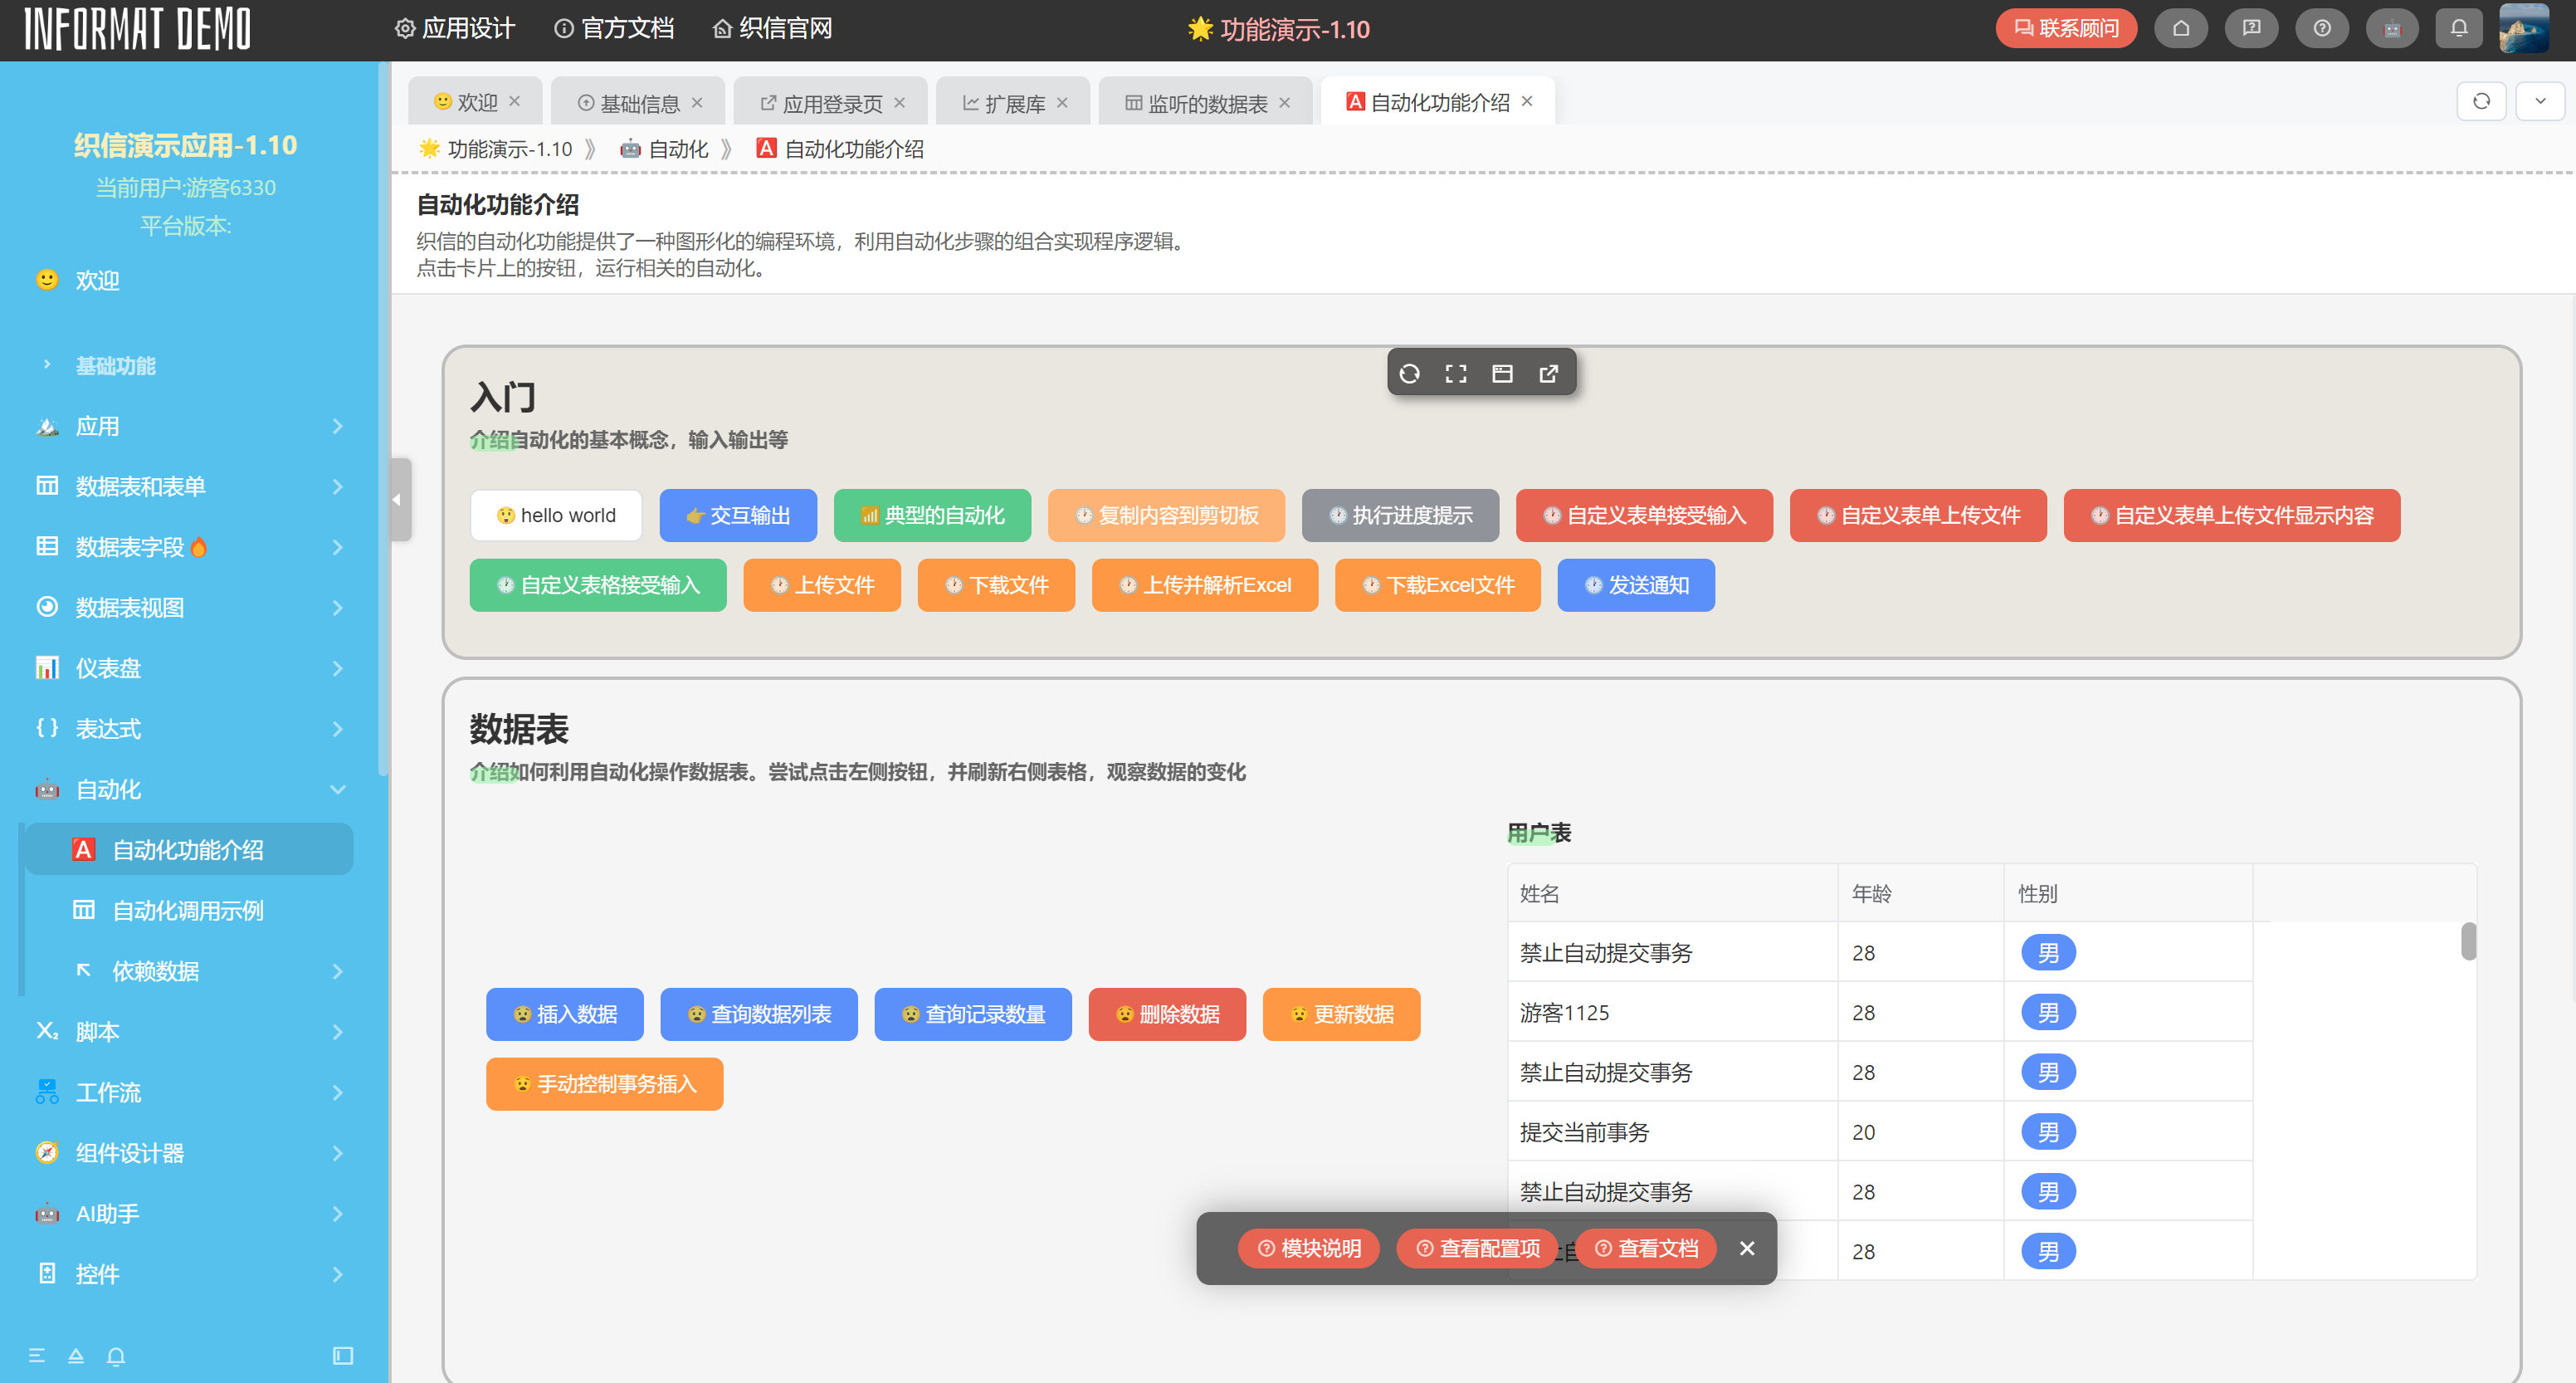Click the refresh icon in floating card toolbar
This screenshot has width=2576, height=1383.
[x=1409, y=374]
